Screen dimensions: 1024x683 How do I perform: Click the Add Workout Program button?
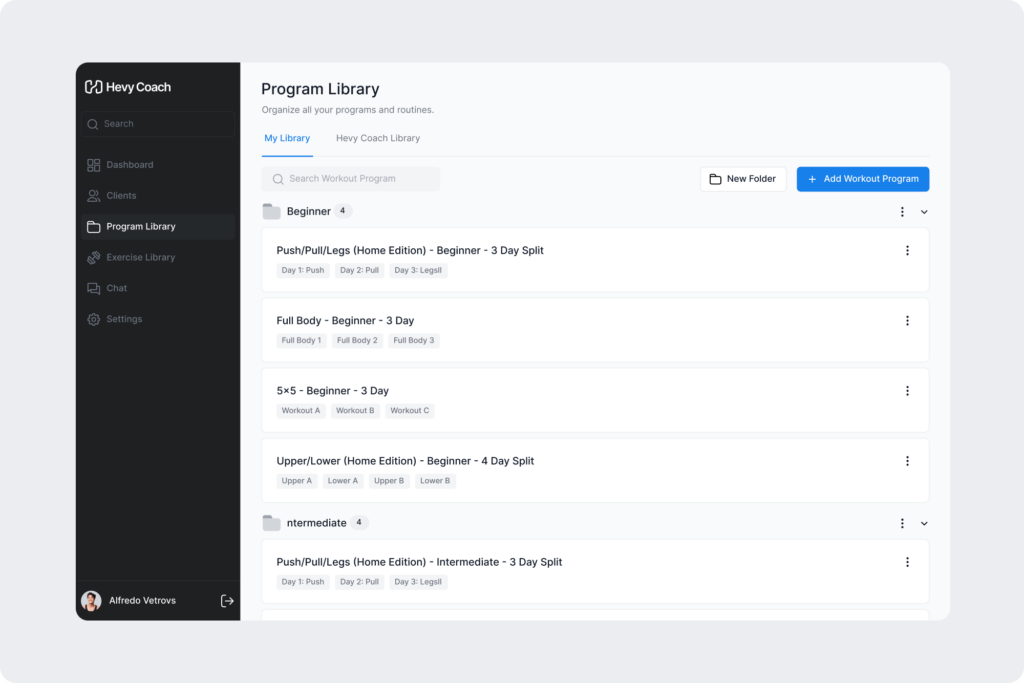862,178
